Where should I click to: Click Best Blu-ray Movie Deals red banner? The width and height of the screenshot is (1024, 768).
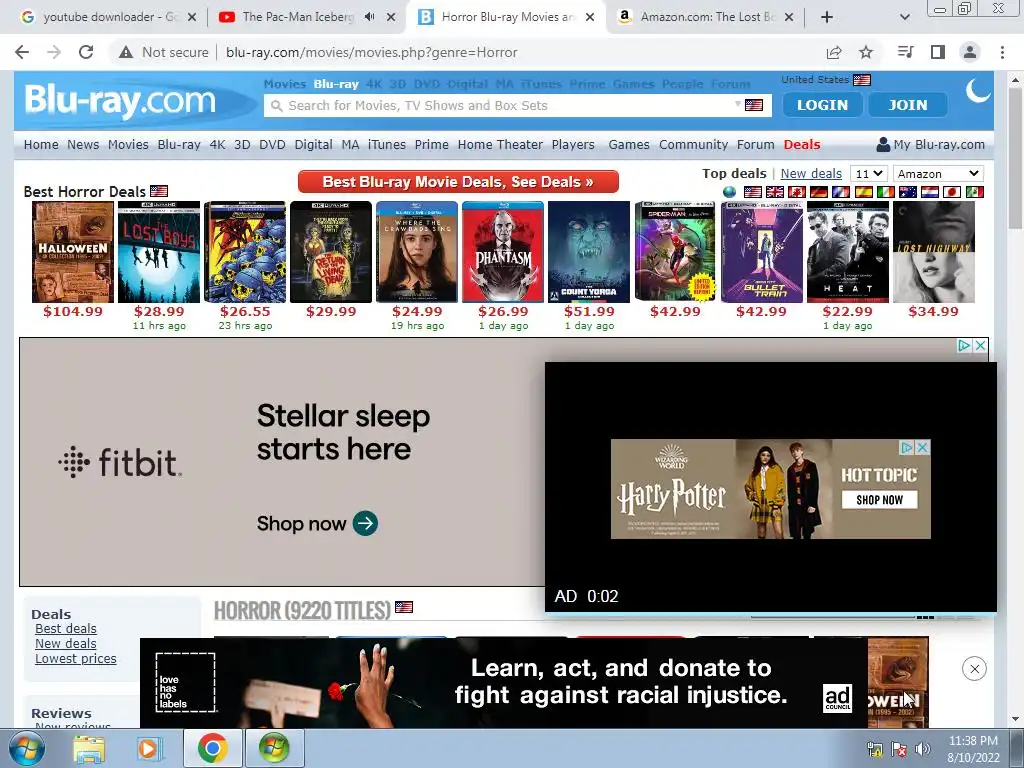458,182
